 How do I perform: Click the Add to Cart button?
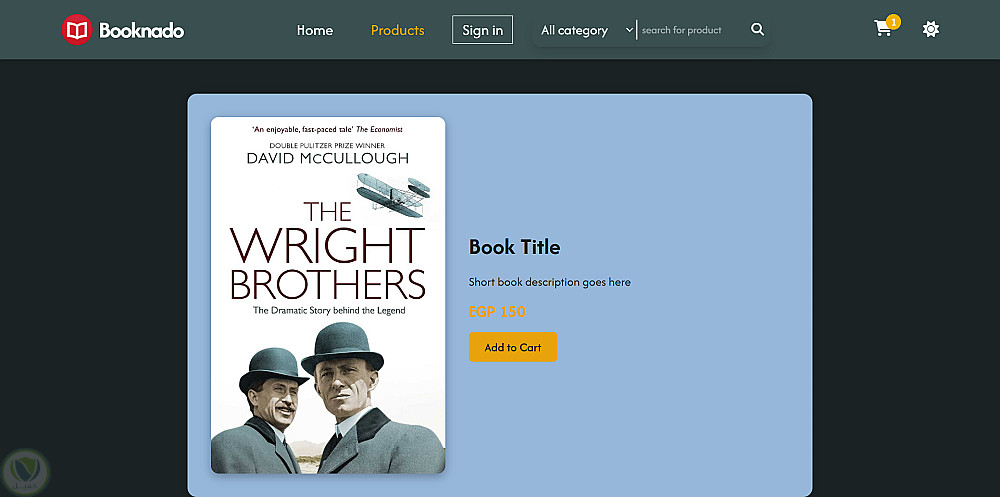coord(513,347)
